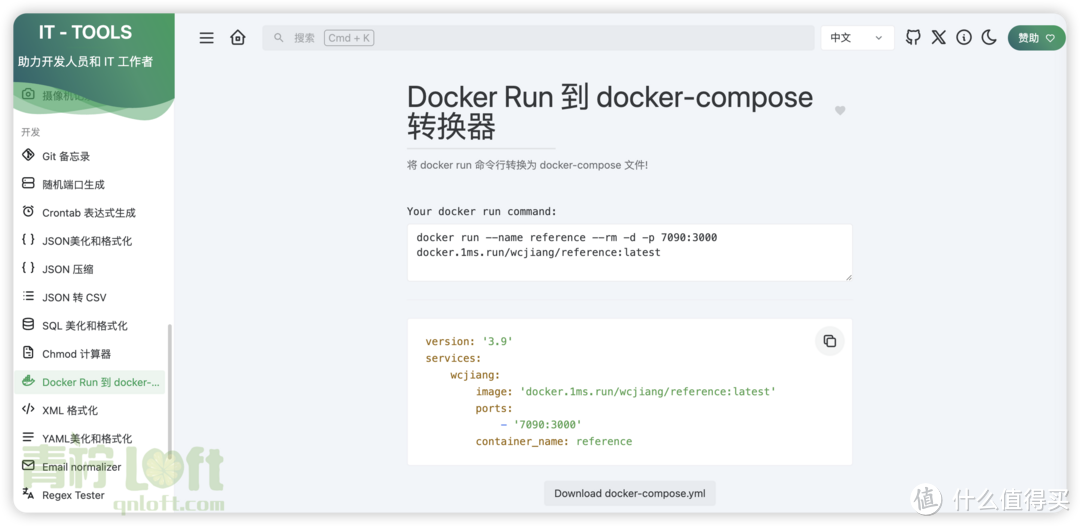Open JSON 转 CSV tool
1080x526 pixels.
coord(74,297)
